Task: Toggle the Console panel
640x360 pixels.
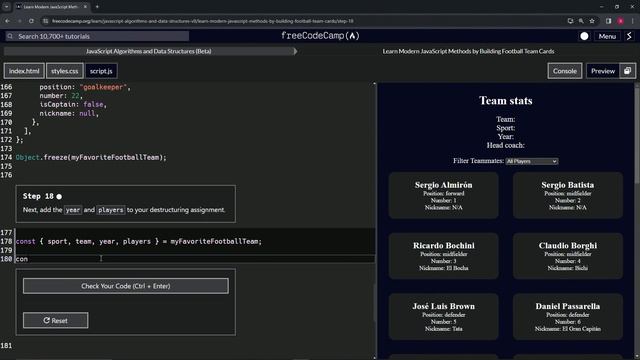Action: coord(564,71)
